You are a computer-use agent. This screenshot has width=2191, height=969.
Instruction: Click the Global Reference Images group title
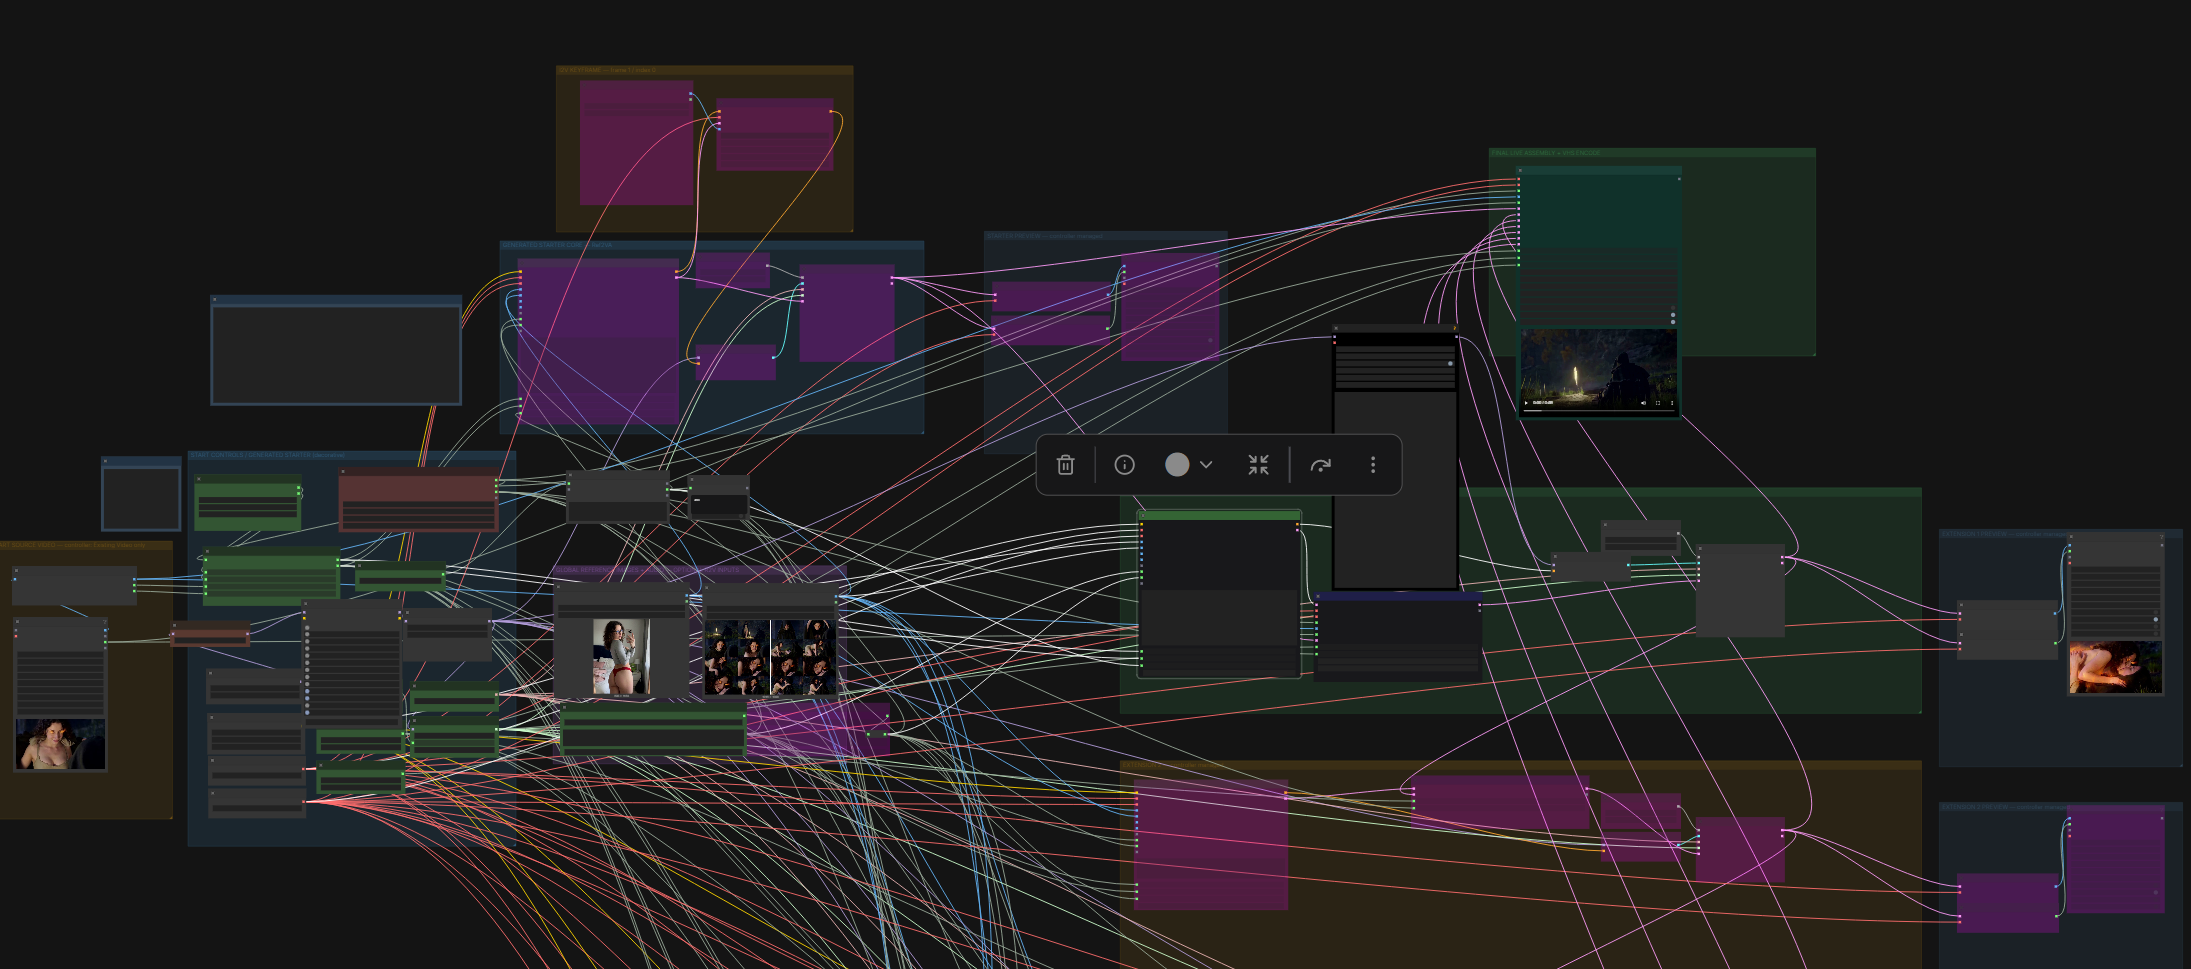pyautogui.click(x=648, y=571)
